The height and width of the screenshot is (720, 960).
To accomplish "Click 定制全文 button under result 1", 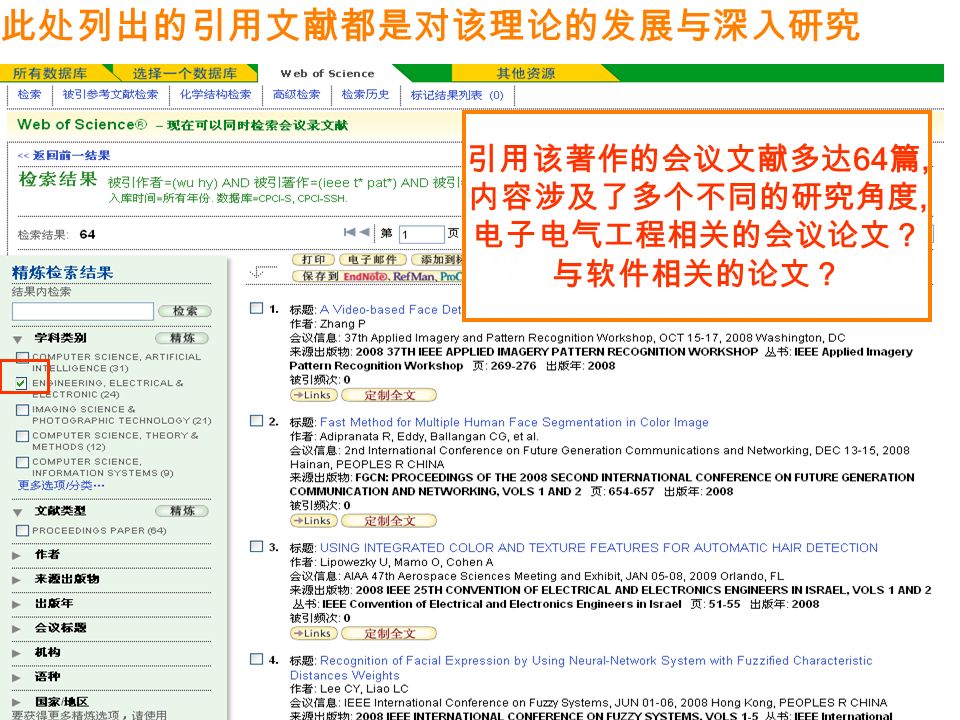I will [x=389, y=396].
